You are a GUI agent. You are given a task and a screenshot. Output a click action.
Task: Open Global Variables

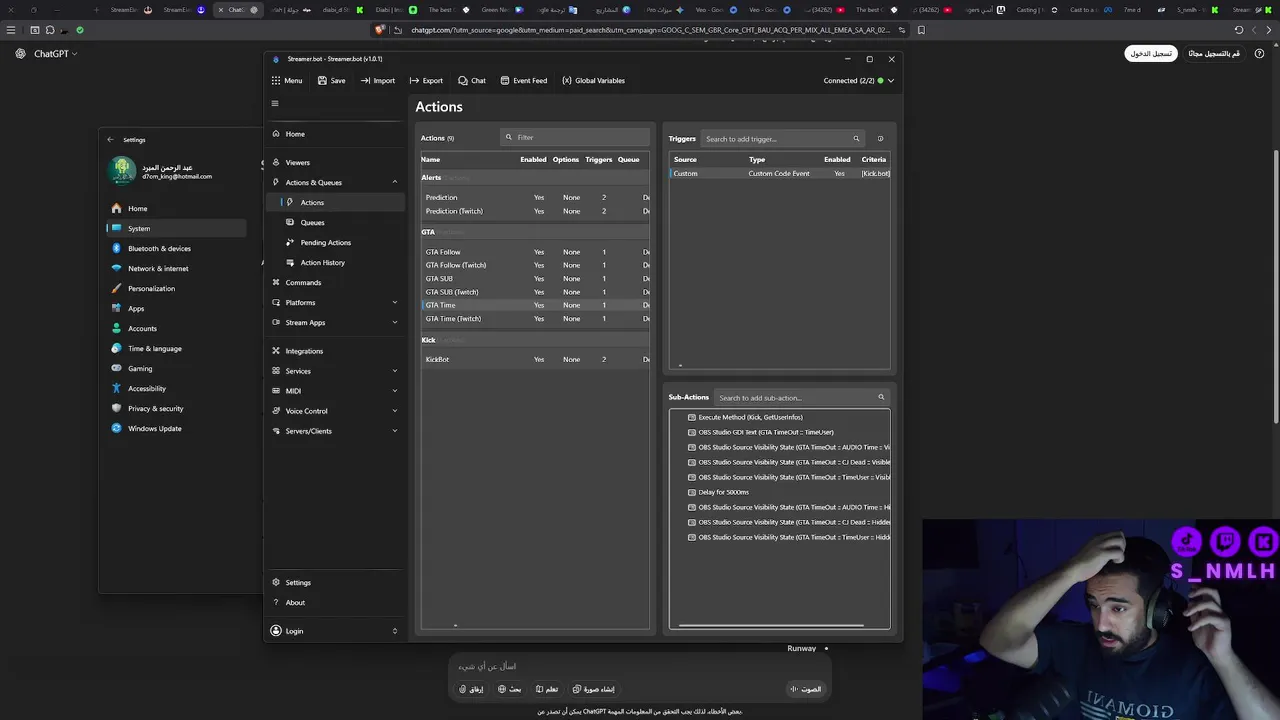(593, 81)
